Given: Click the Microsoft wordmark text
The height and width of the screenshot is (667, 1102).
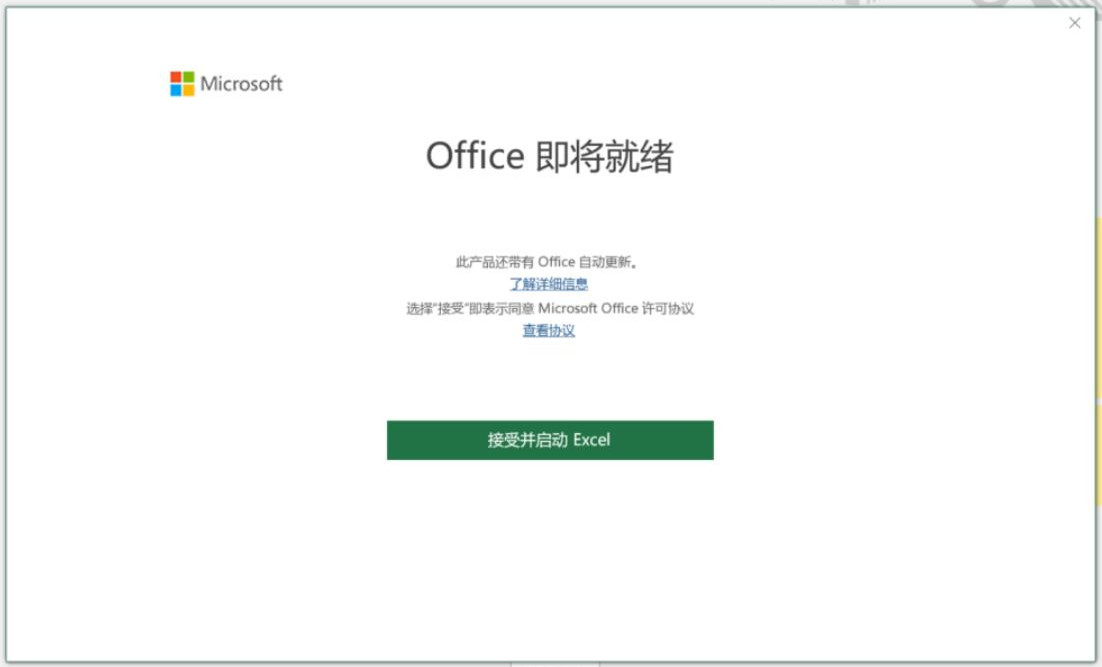Looking at the screenshot, I should [x=241, y=84].
